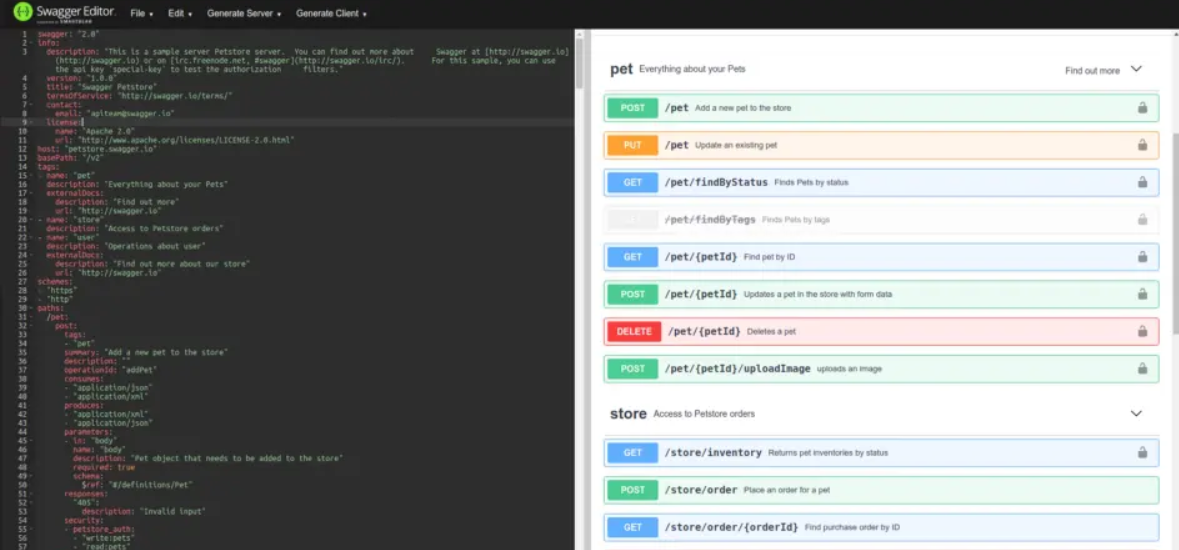Expand POST /pet 'Add a new pet' operation
The width and height of the screenshot is (1179, 550).
(881, 108)
